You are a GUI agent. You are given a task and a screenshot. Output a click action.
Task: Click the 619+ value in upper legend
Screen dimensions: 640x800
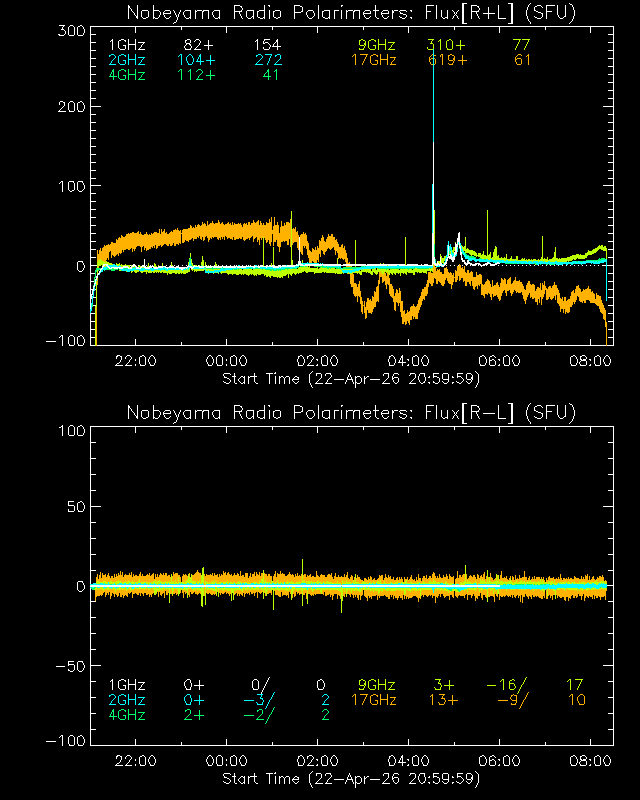446,61
